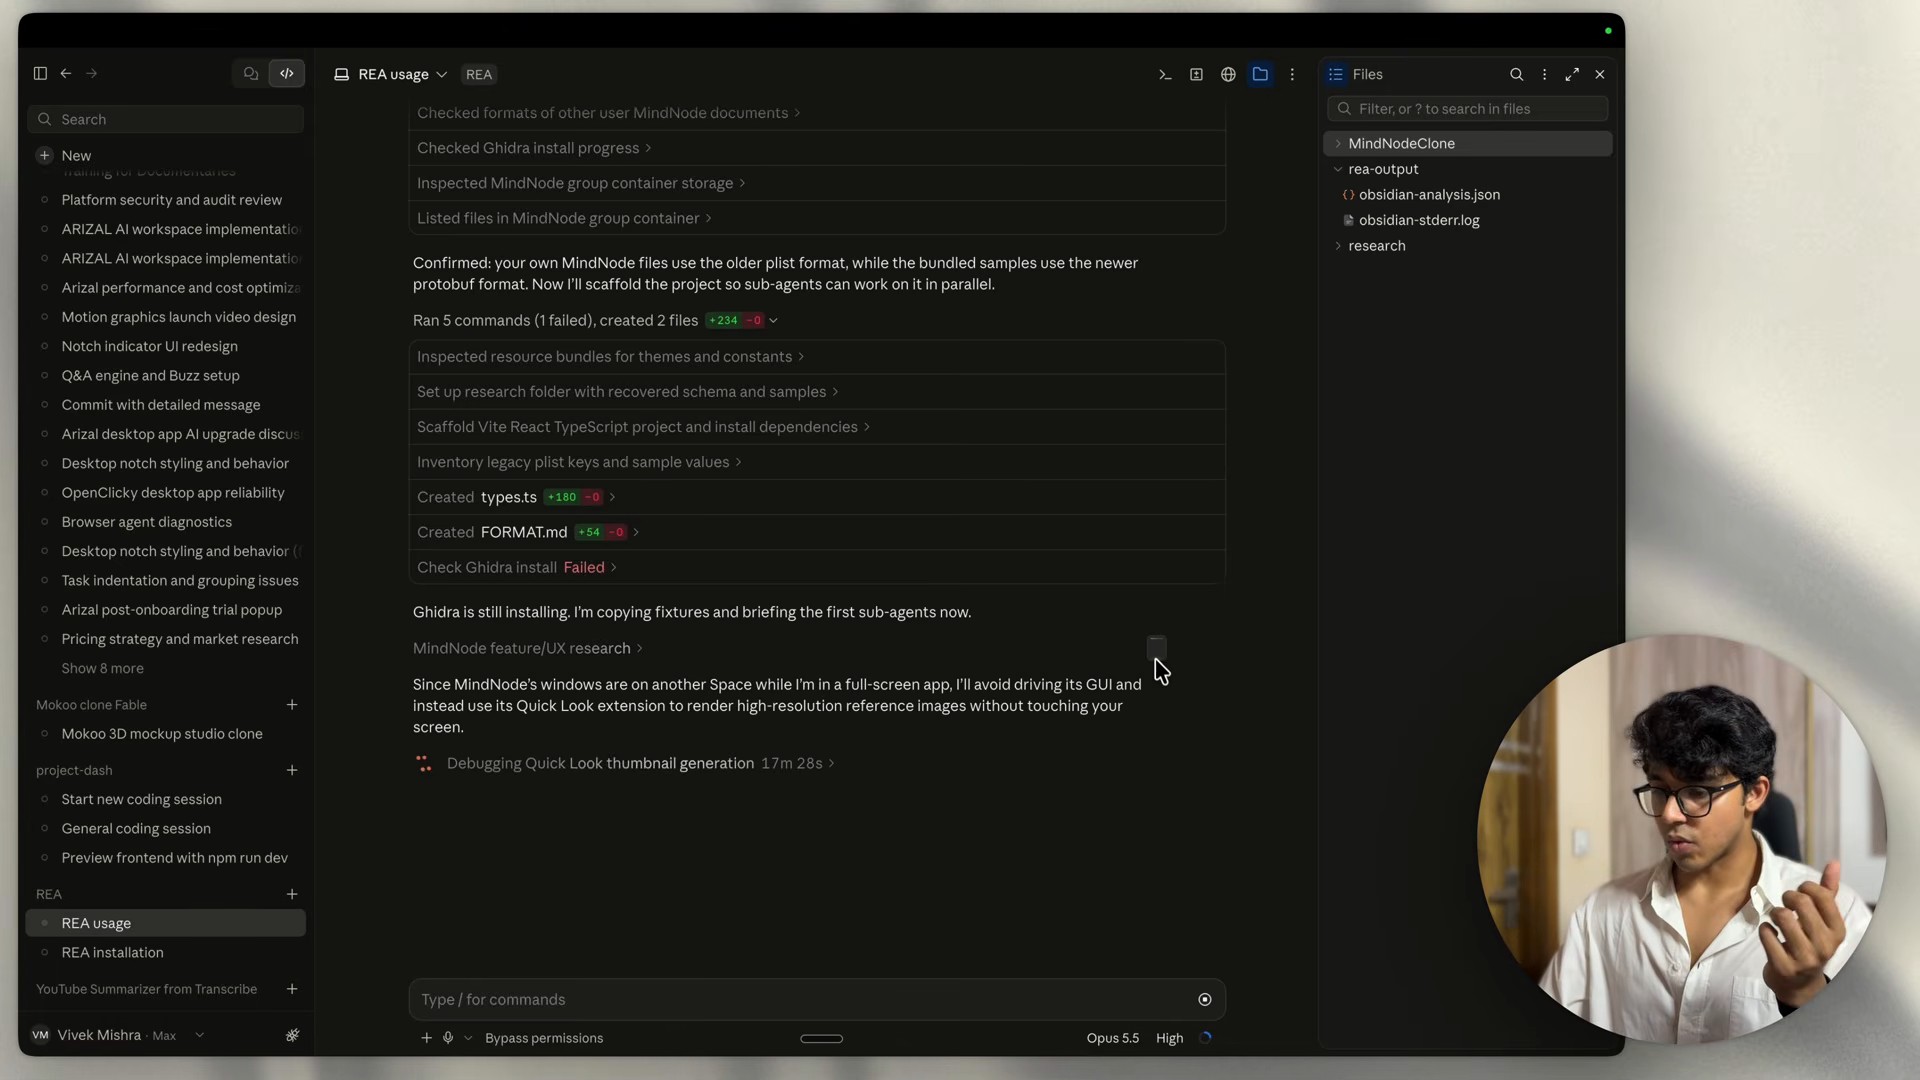
Task: Switch to the chat view icon
Action: click(x=251, y=73)
